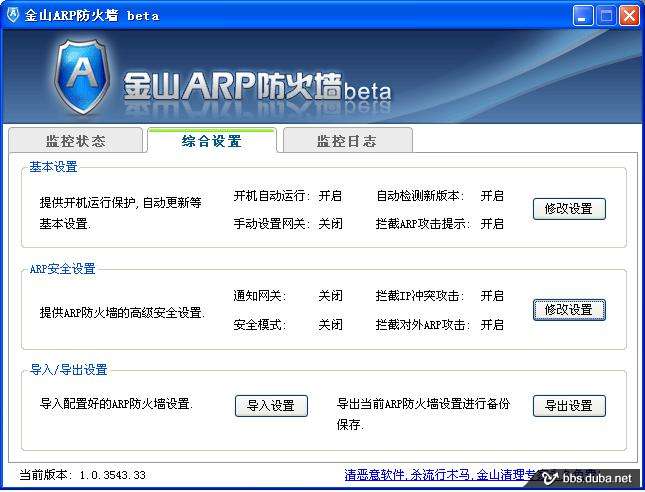This screenshot has height=492, width=645.
Task: Click the 拦截对外ARP攻击 label
Action: pos(422,325)
